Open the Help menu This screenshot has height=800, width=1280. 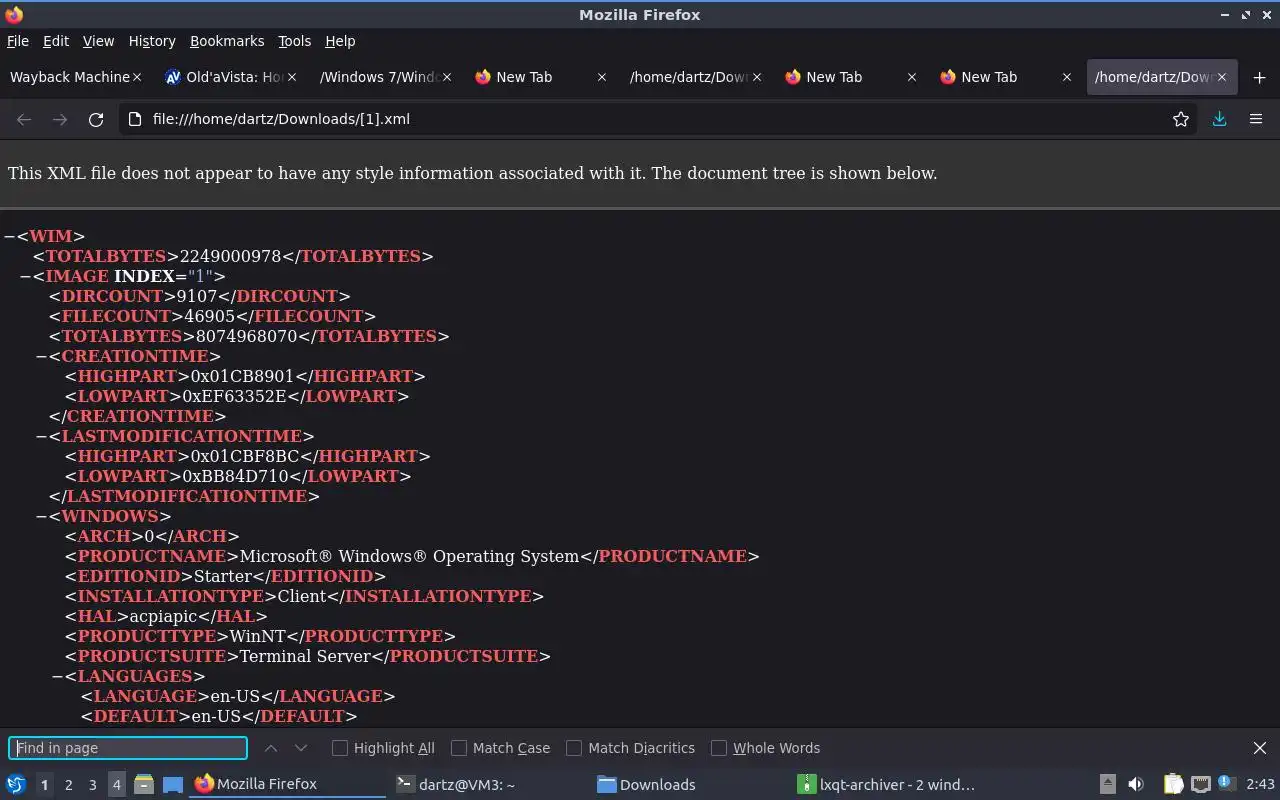click(x=340, y=41)
